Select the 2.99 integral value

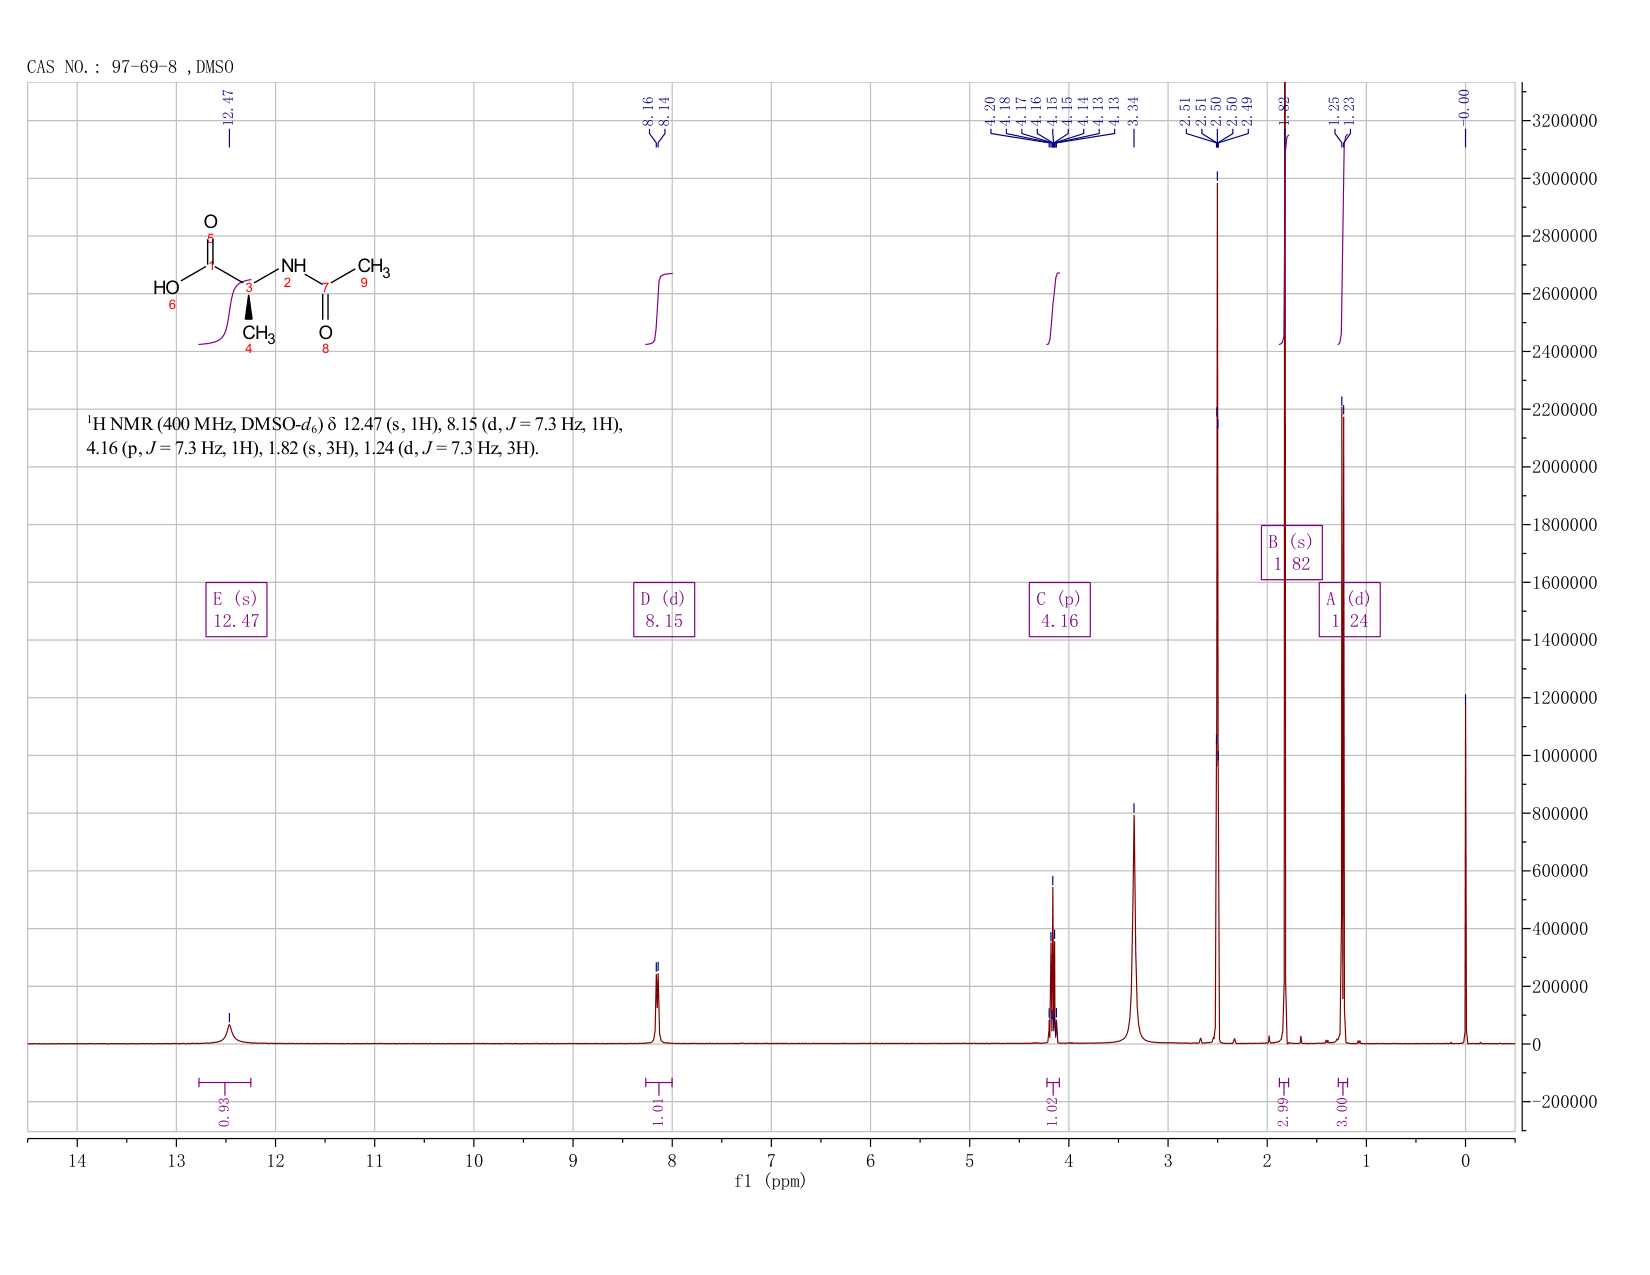pos(1284,1111)
